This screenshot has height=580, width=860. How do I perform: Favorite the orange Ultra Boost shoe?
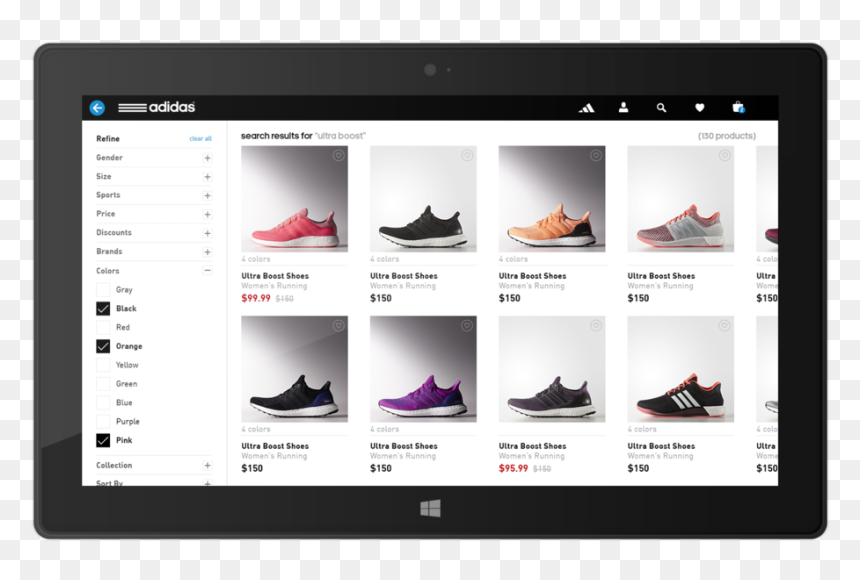(596, 155)
